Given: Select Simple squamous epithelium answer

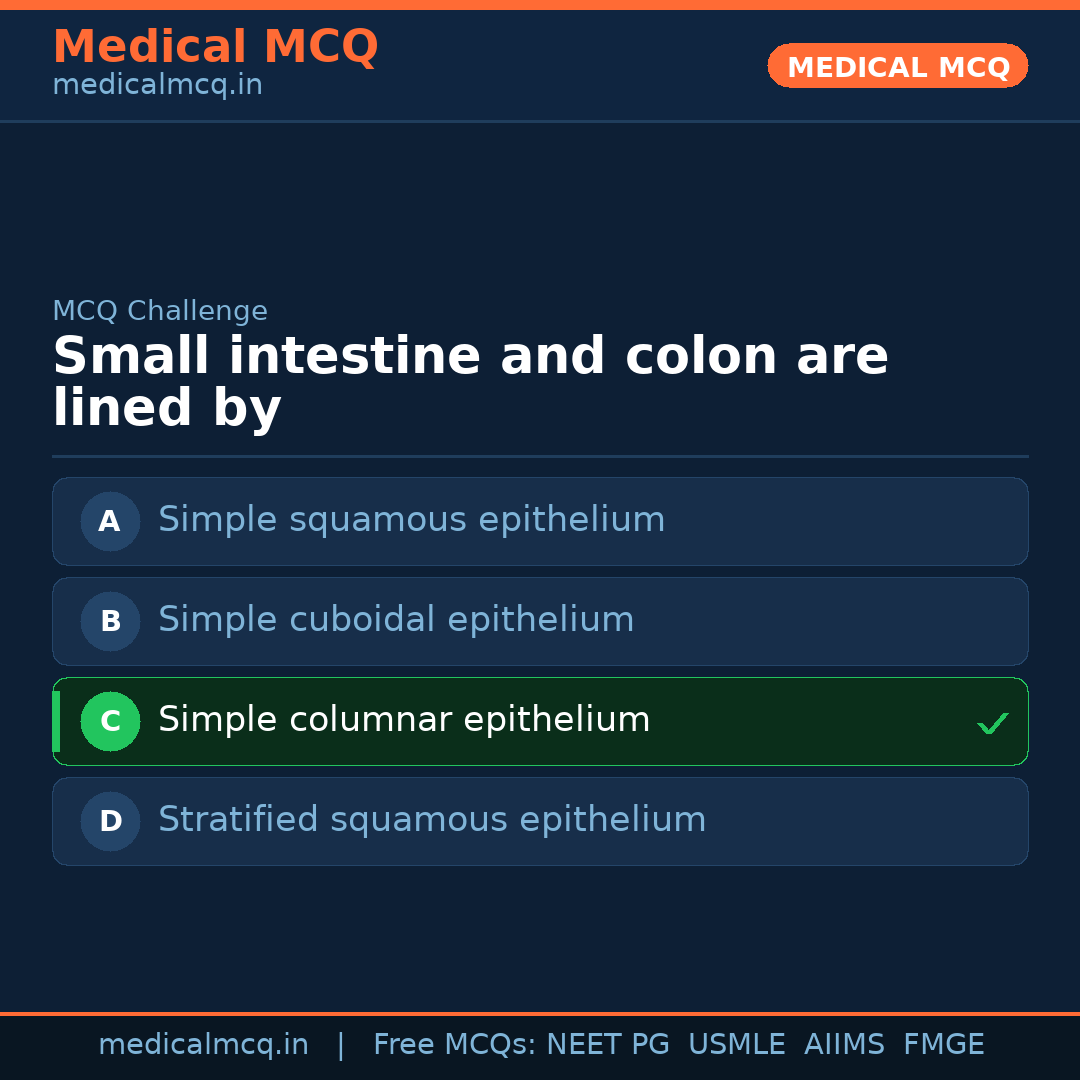Looking at the screenshot, I should [x=411, y=520].
